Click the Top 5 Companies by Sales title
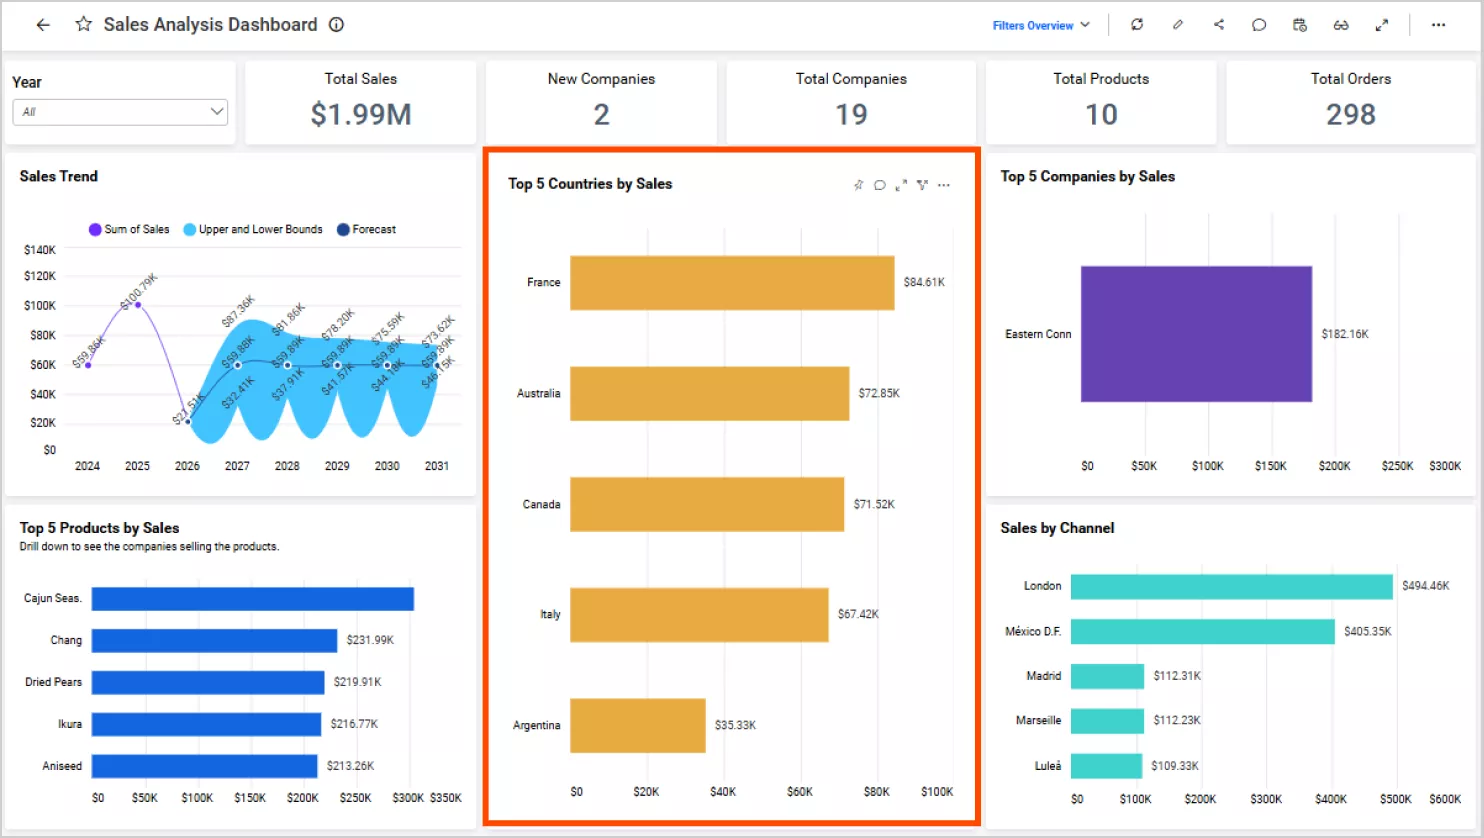 [x=1088, y=176]
